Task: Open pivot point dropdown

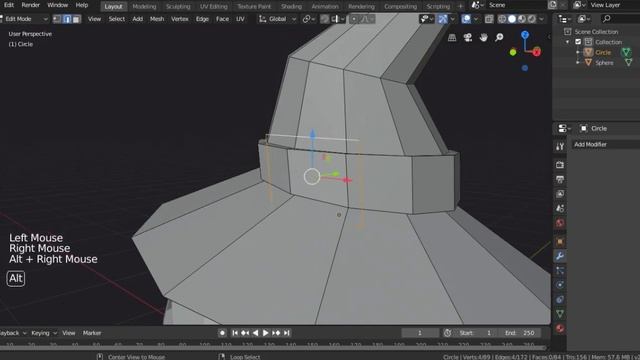Action: (309, 19)
